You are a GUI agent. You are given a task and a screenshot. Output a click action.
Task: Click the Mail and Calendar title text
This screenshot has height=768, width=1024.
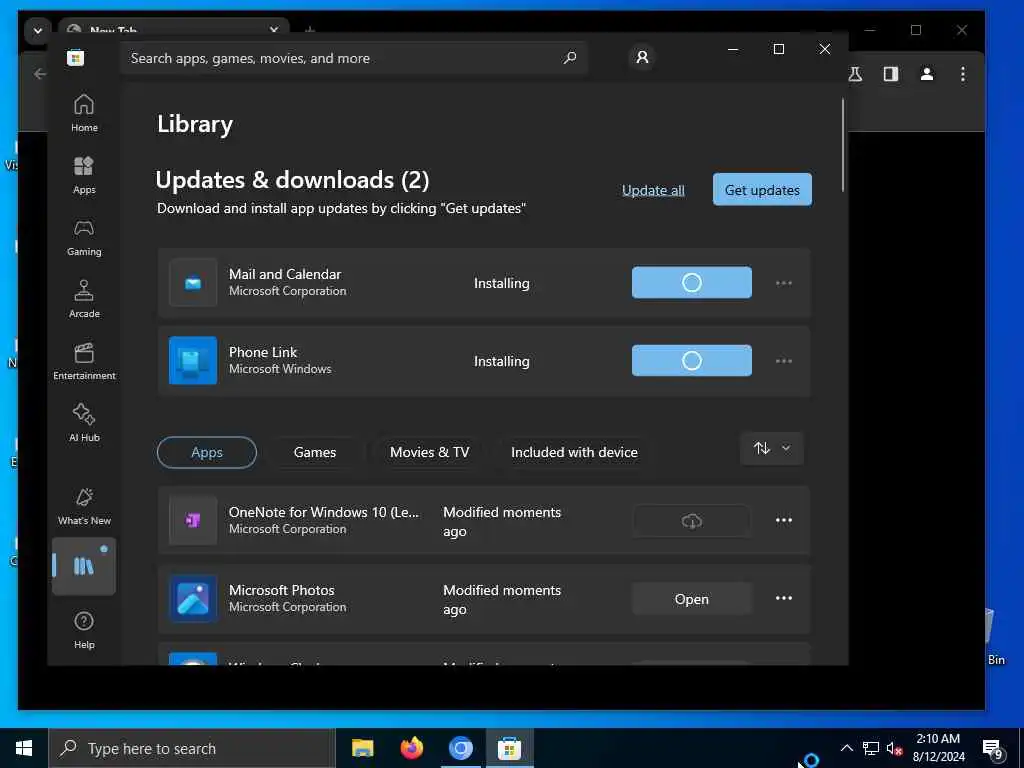(x=285, y=274)
